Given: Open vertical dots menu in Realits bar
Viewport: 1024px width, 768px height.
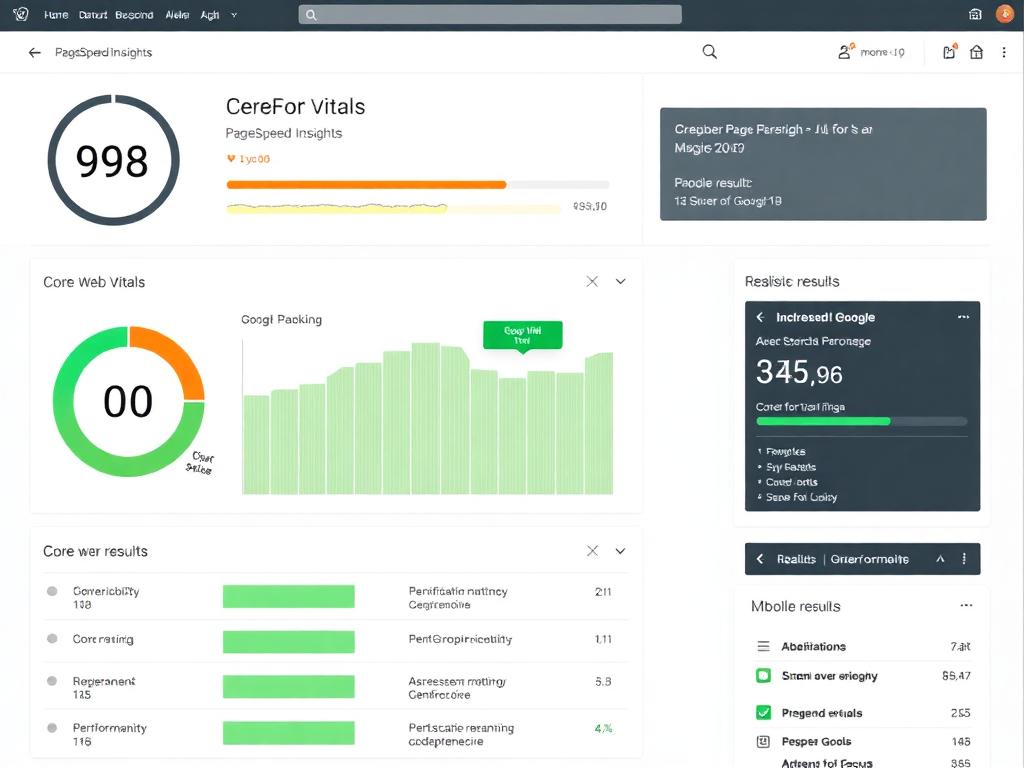Looking at the screenshot, I should (x=964, y=559).
